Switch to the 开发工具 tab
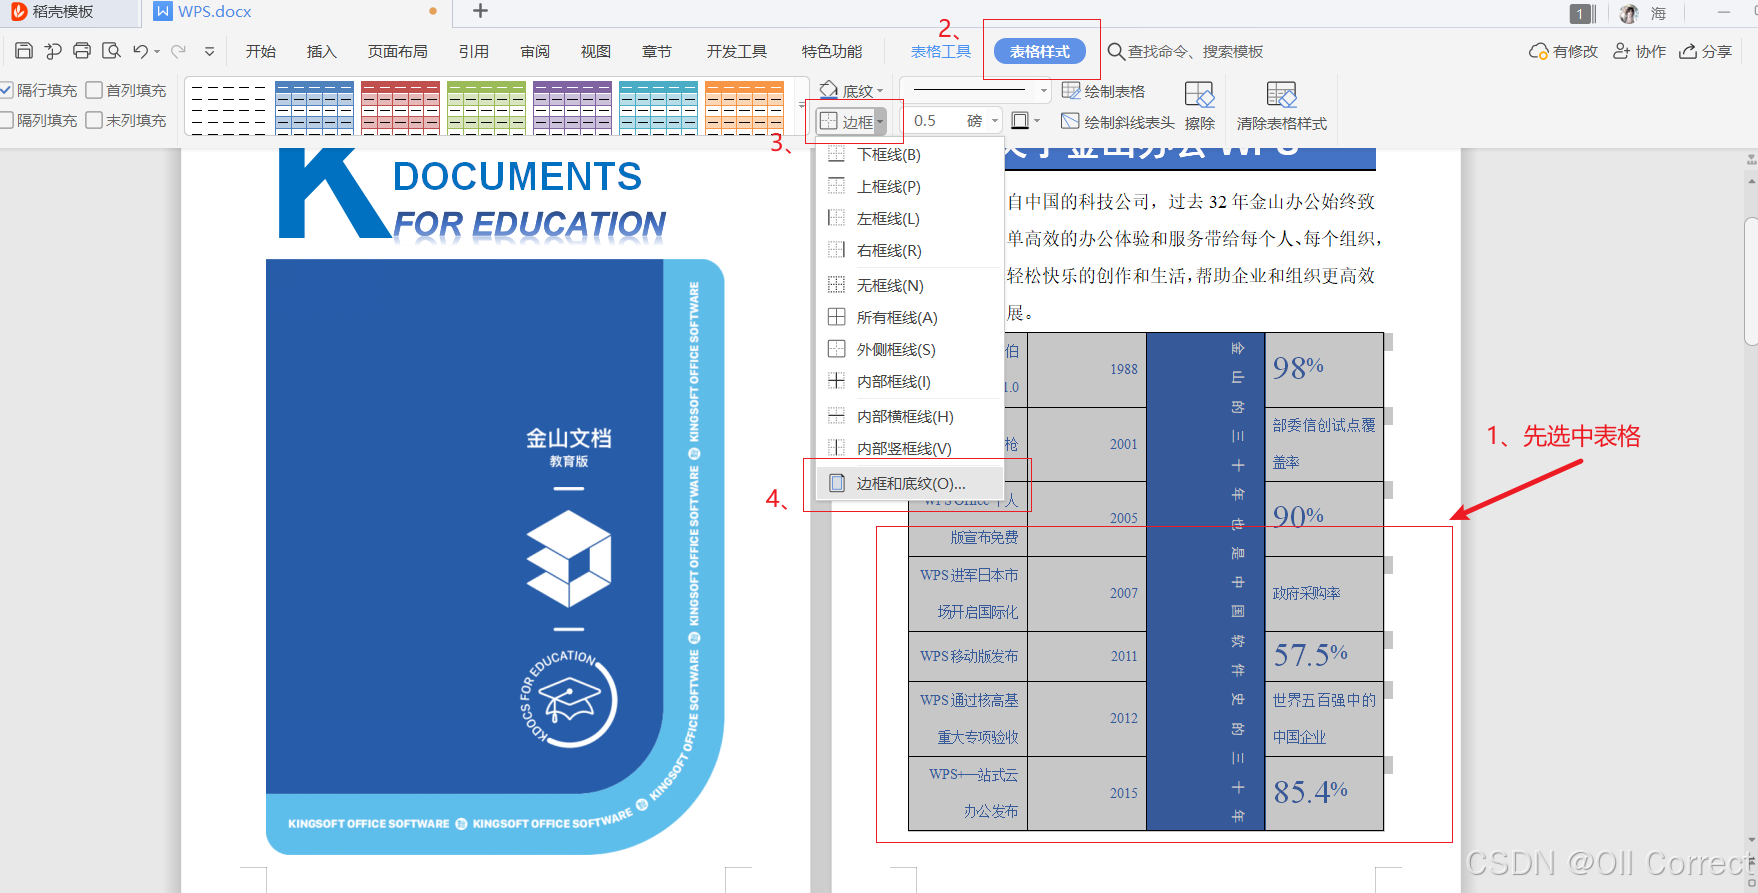The image size is (1758, 893). click(x=737, y=51)
